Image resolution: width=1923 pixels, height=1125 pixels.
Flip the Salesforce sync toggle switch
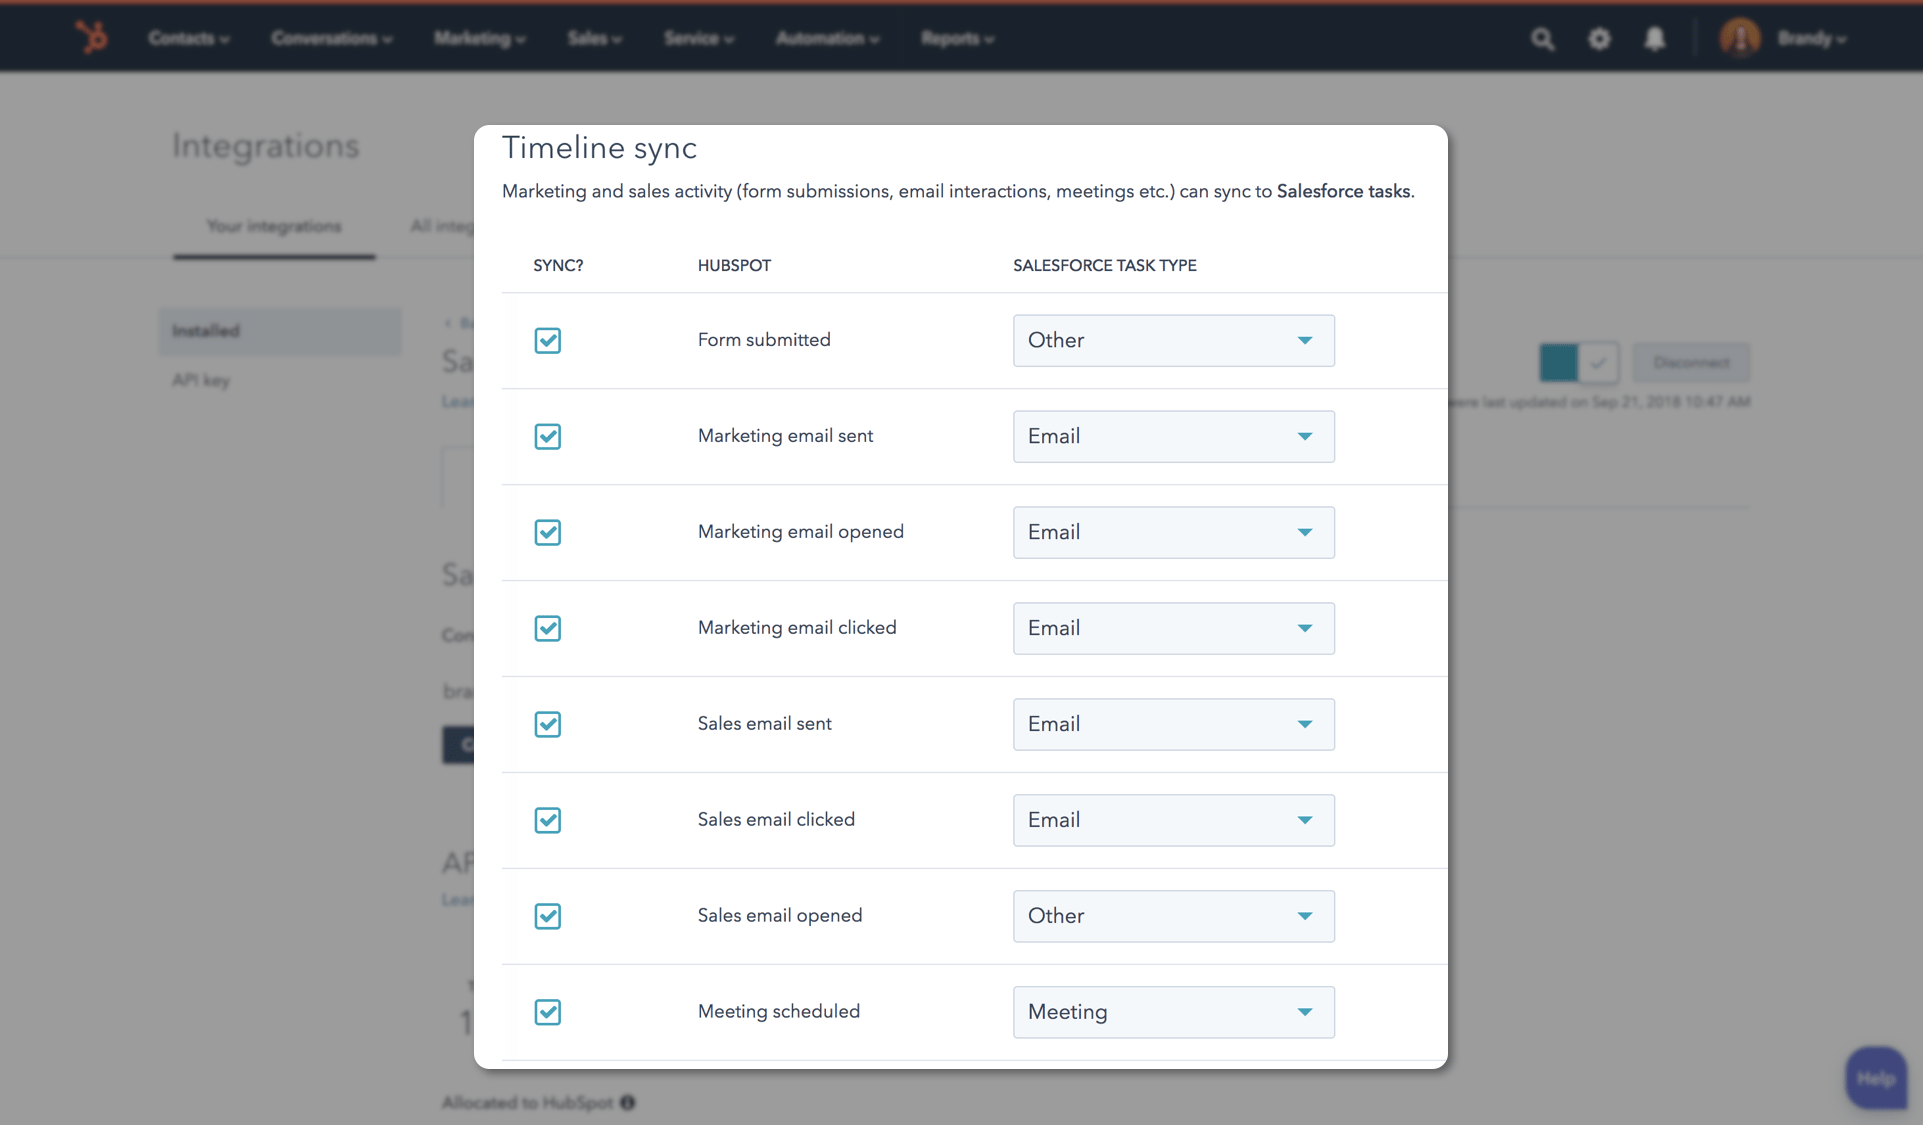tap(1578, 363)
